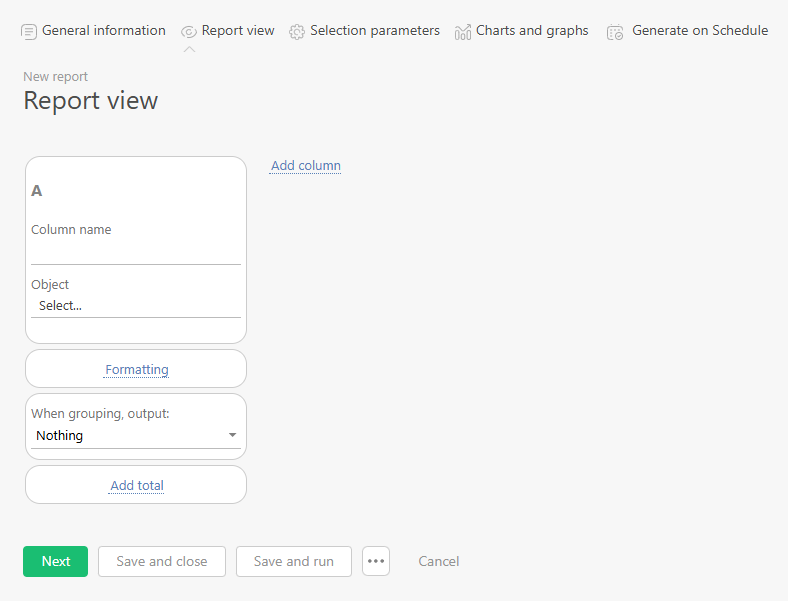Expand the When grouping output dropdown arrow
Screen dimensions: 788x601
232,436
